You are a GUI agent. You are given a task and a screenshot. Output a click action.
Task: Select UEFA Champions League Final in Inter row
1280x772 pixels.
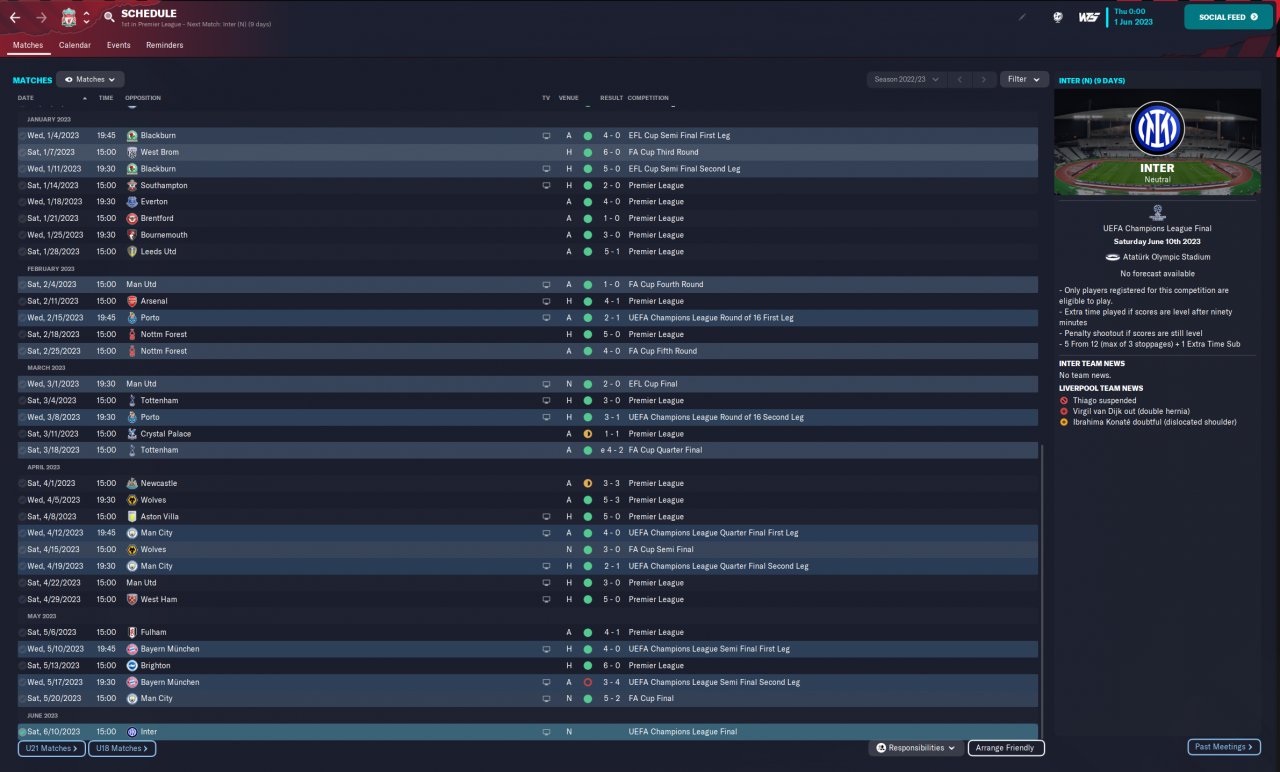[x=683, y=732]
